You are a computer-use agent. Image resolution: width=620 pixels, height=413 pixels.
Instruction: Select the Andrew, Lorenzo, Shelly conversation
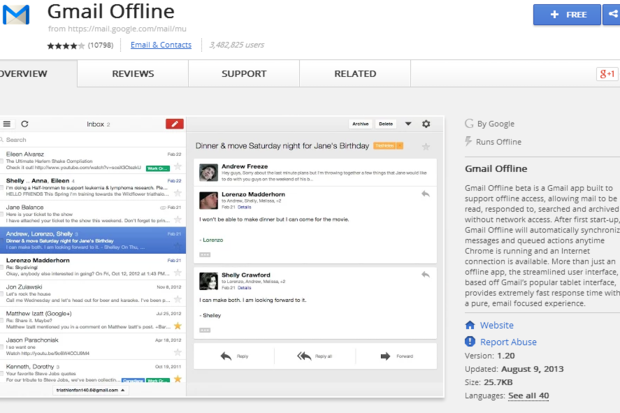tap(93, 240)
